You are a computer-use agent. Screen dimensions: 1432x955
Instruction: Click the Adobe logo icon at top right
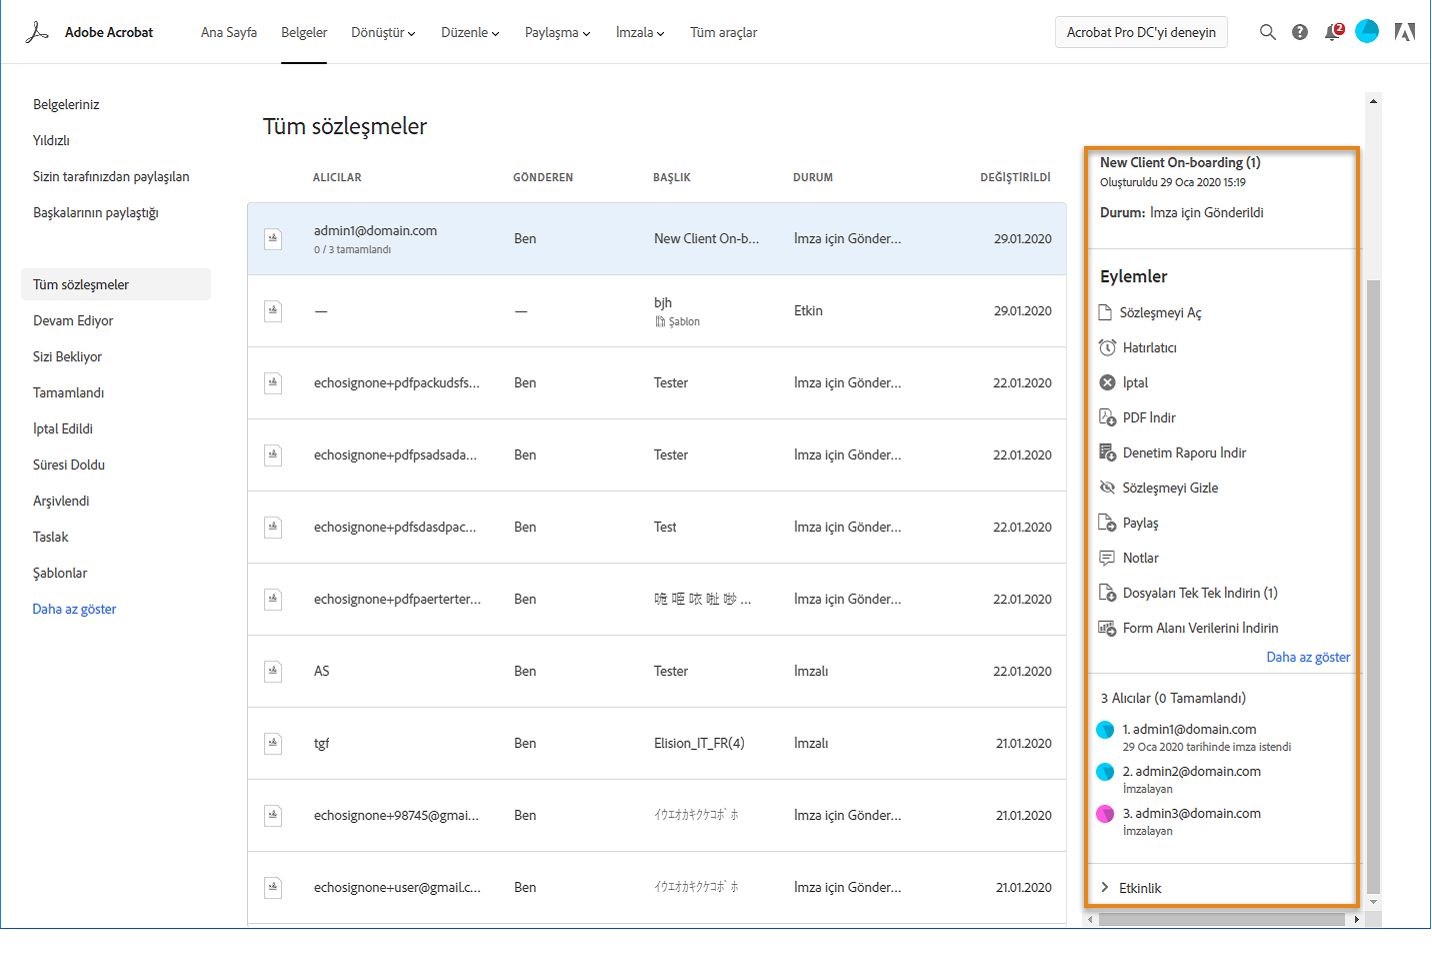pos(1405,32)
